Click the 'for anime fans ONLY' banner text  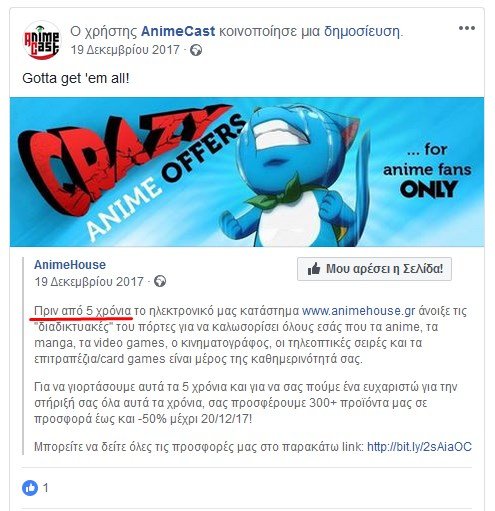pyautogui.click(x=427, y=170)
